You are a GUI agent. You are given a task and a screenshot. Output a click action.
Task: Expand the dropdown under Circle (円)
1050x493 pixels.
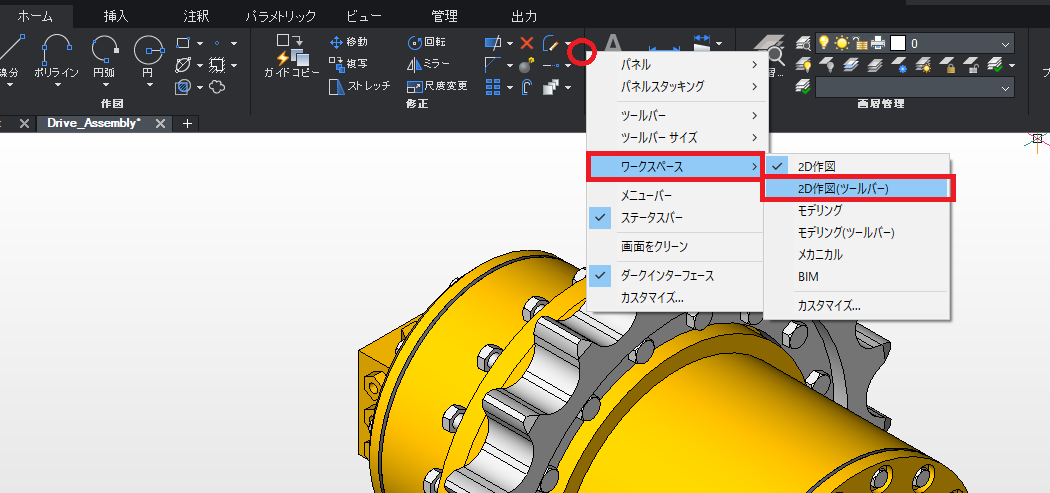(x=149, y=85)
